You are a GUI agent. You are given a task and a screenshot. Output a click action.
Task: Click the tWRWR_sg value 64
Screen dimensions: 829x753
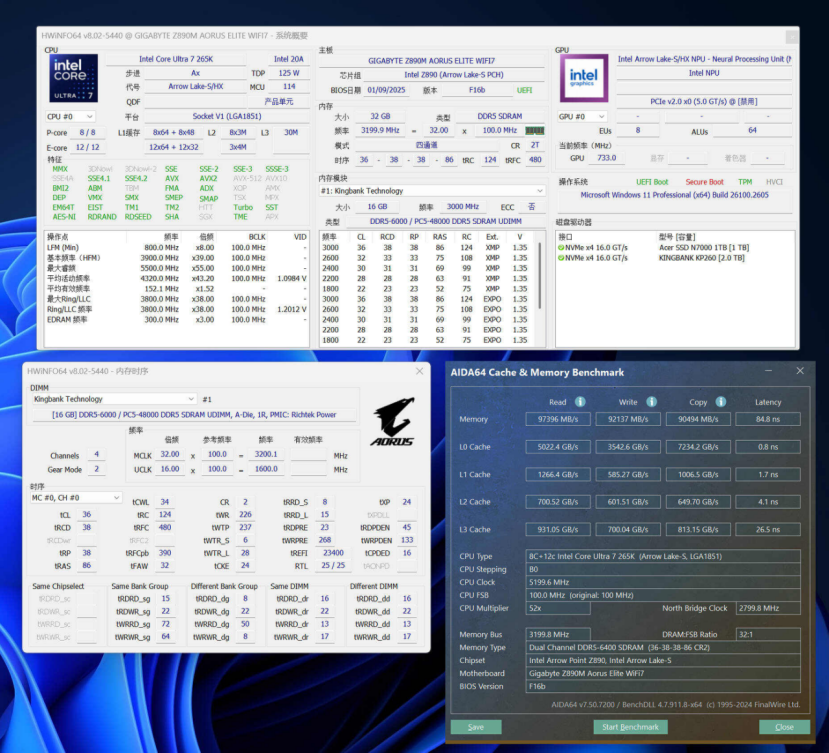(165, 637)
